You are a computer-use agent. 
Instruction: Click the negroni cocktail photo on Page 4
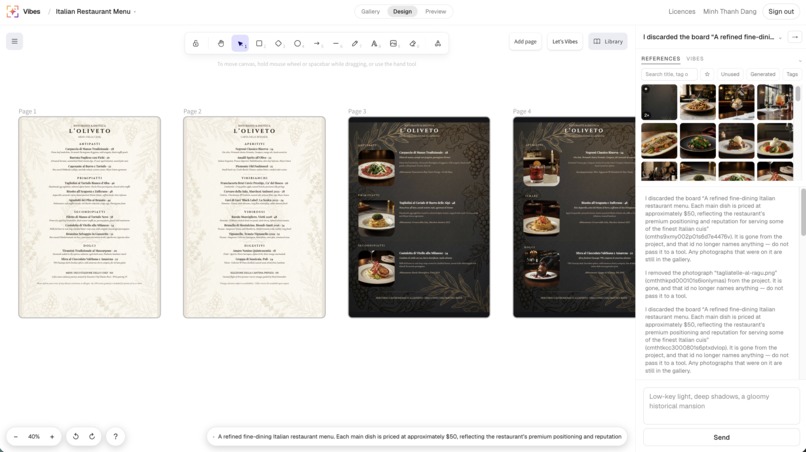pos(541,167)
